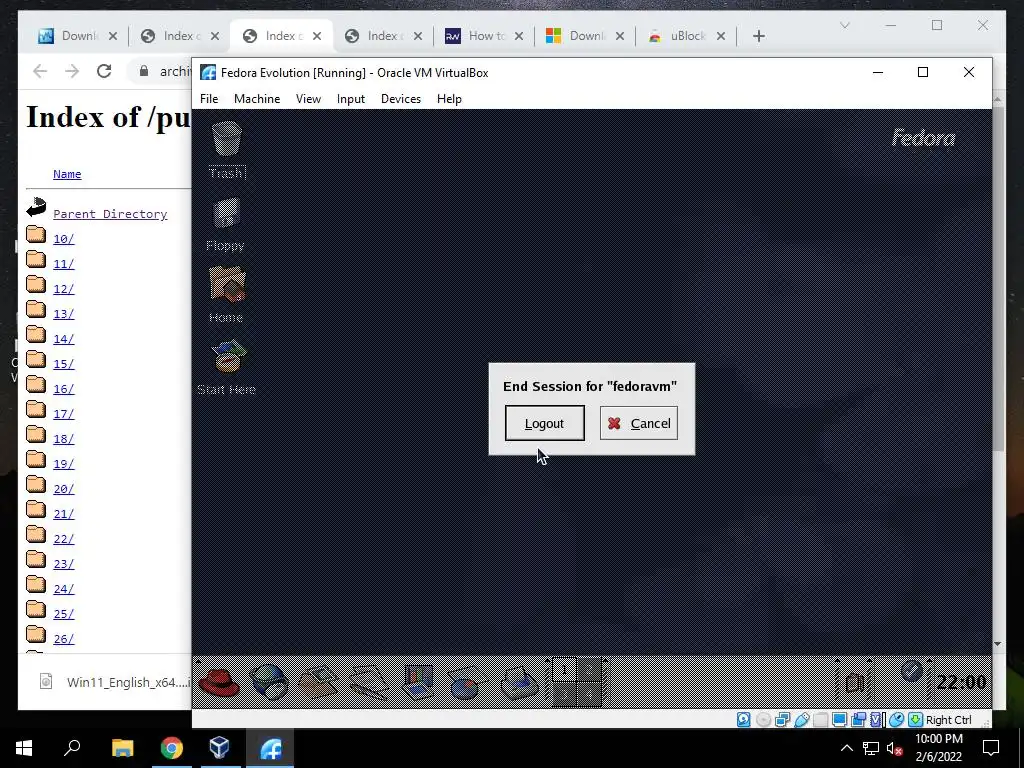Open the Windows notification center

991,748
